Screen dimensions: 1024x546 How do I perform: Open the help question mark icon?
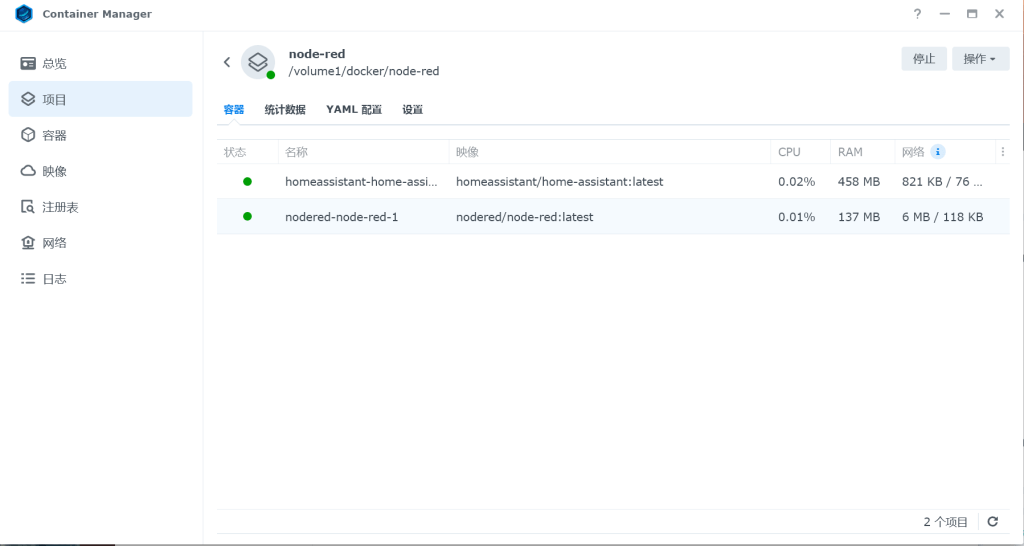[918, 14]
